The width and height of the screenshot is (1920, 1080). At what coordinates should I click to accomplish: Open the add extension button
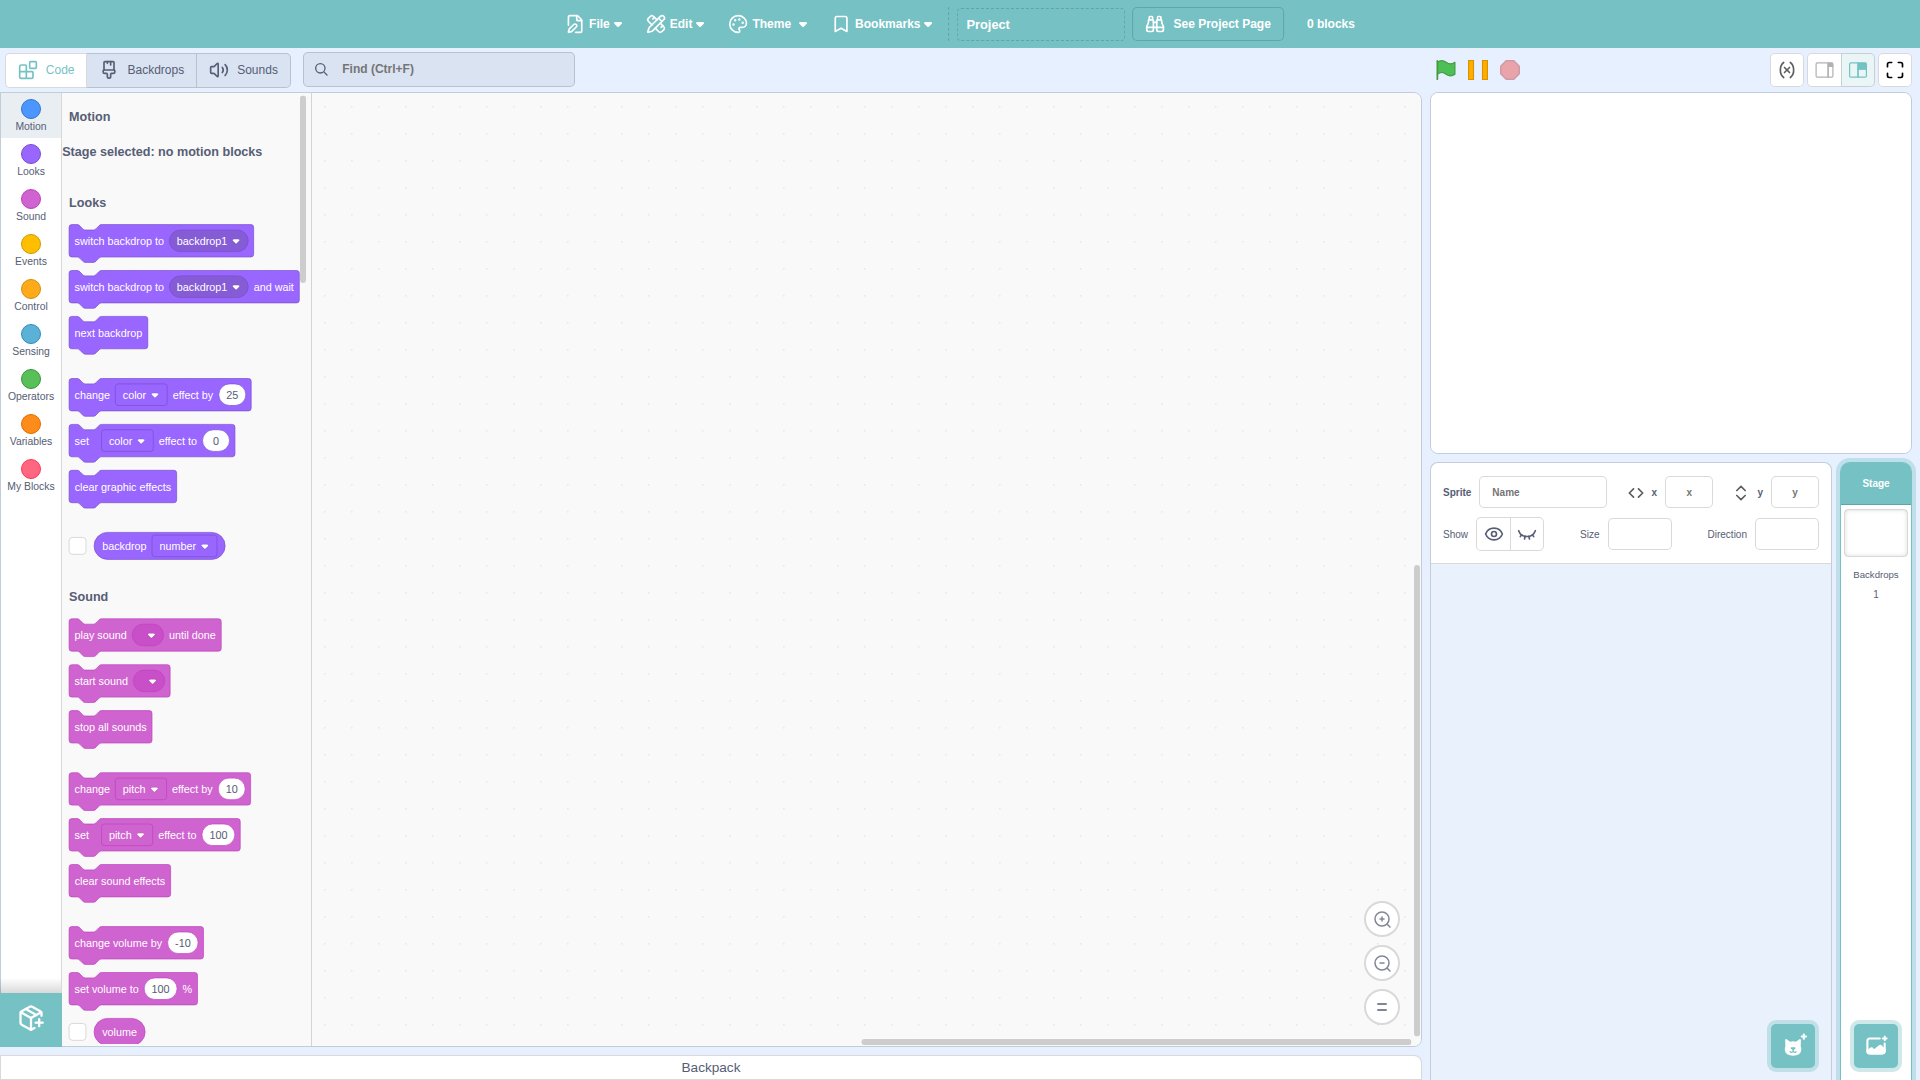tap(31, 1019)
